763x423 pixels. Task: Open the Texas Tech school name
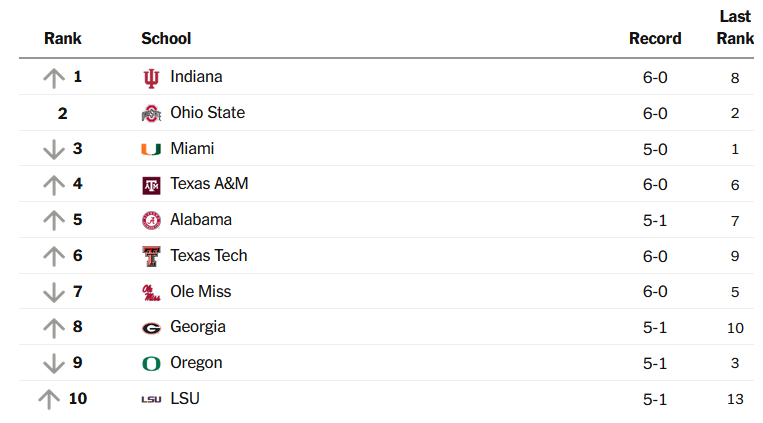(x=209, y=256)
